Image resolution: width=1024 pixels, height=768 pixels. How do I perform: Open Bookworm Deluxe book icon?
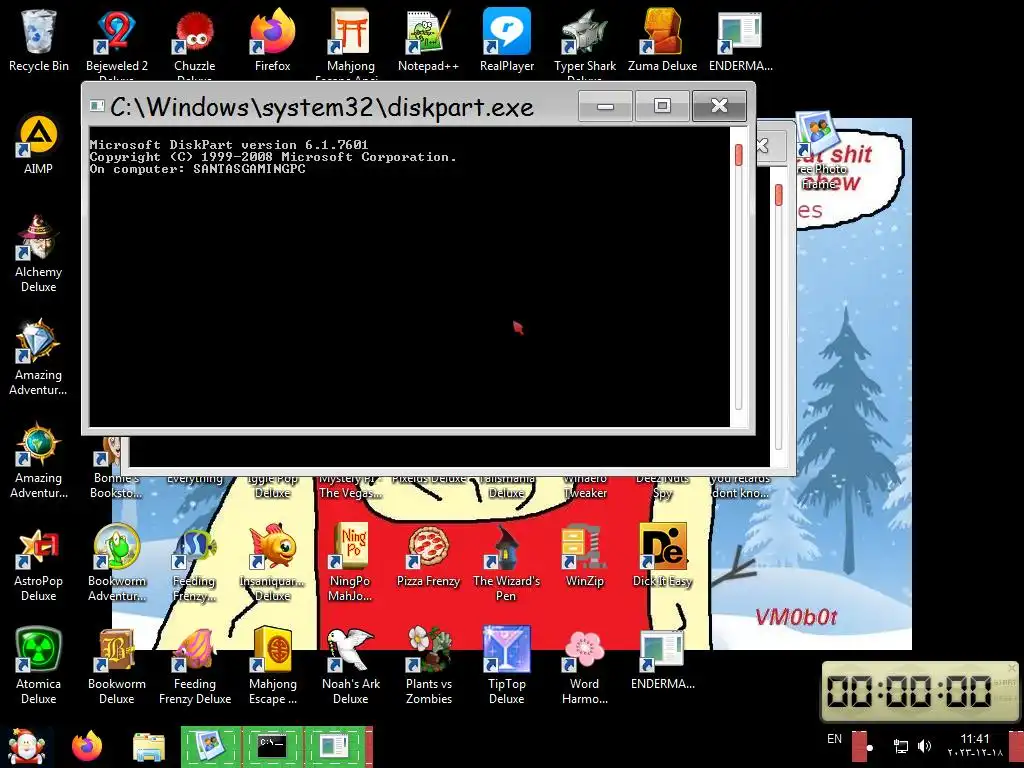(x=116, y=666)
